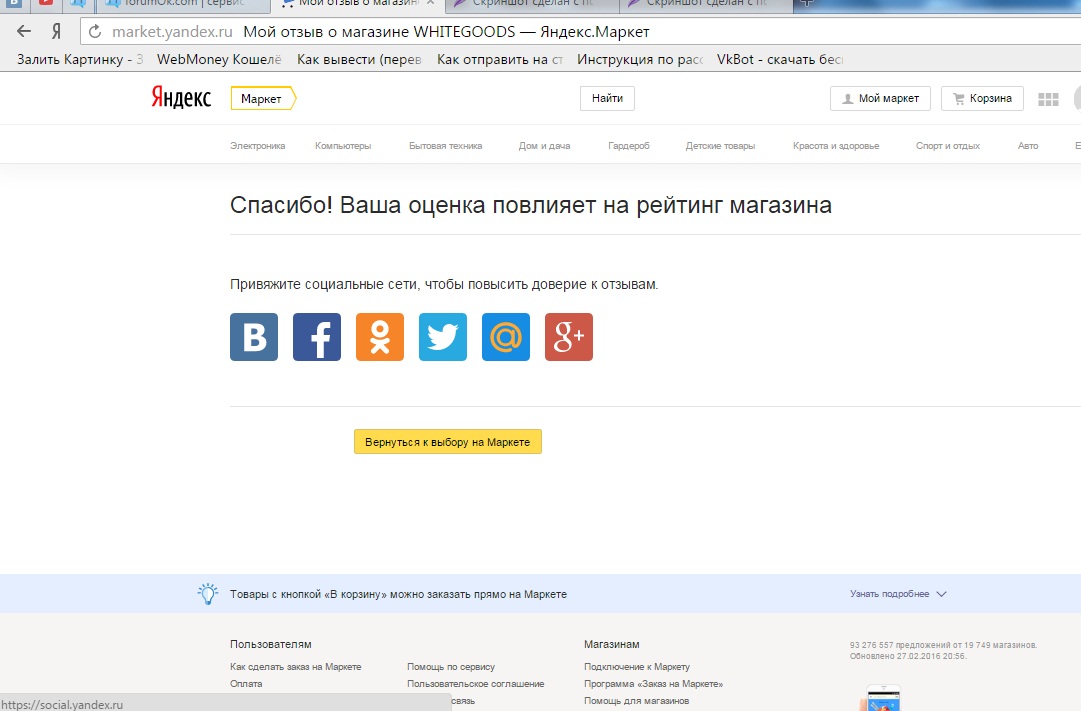Open Залить Картинку bookmark
The height and width of the screenshot is (711, 1081).
click(80, 59)
